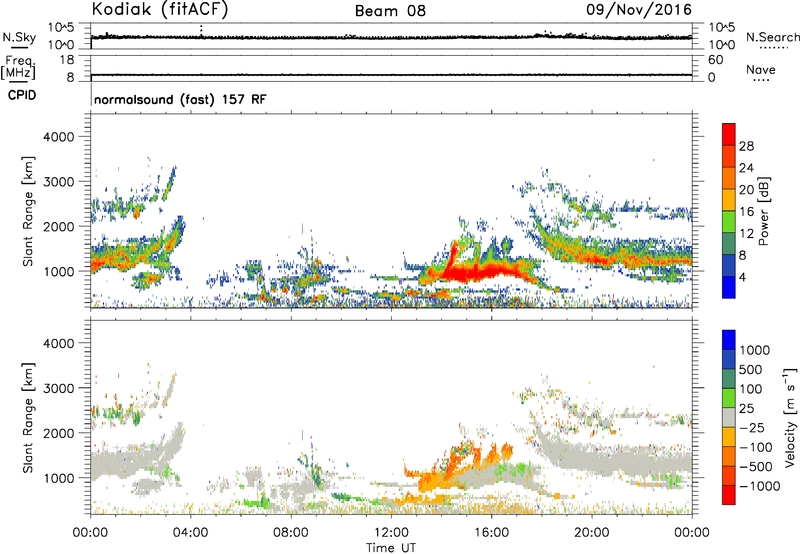Click the date '09/Nov/2016'
This screenshot has width=800, height=554.
639,9
